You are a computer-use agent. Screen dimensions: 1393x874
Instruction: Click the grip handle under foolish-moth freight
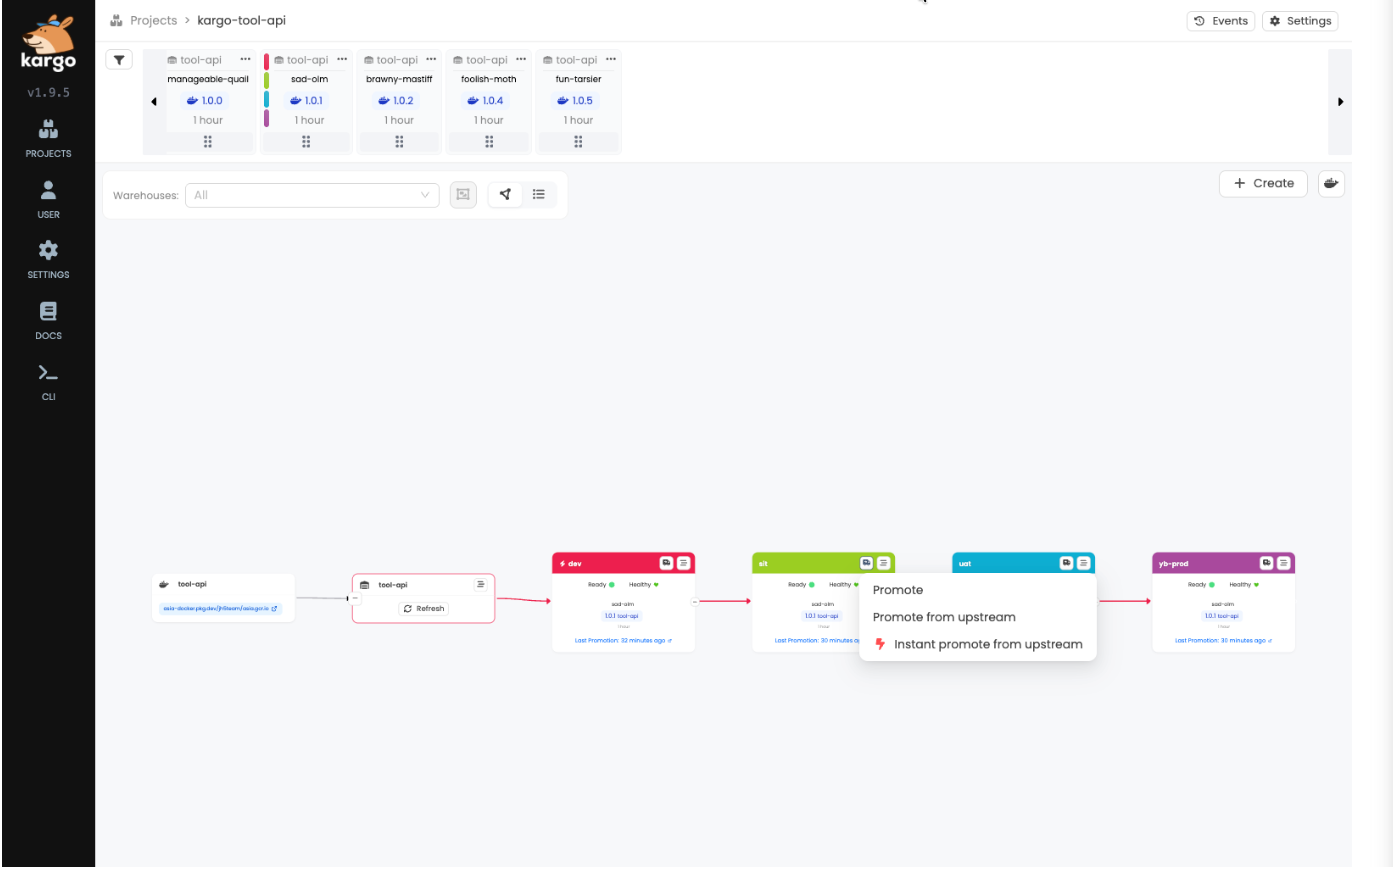pos(489,142)
